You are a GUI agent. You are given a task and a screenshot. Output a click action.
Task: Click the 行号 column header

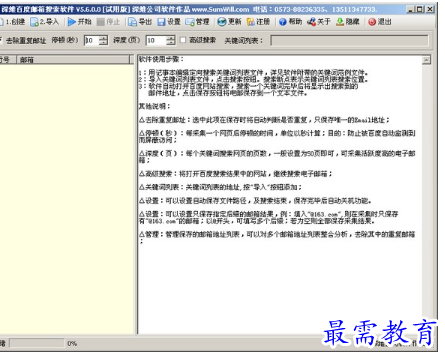7,60
